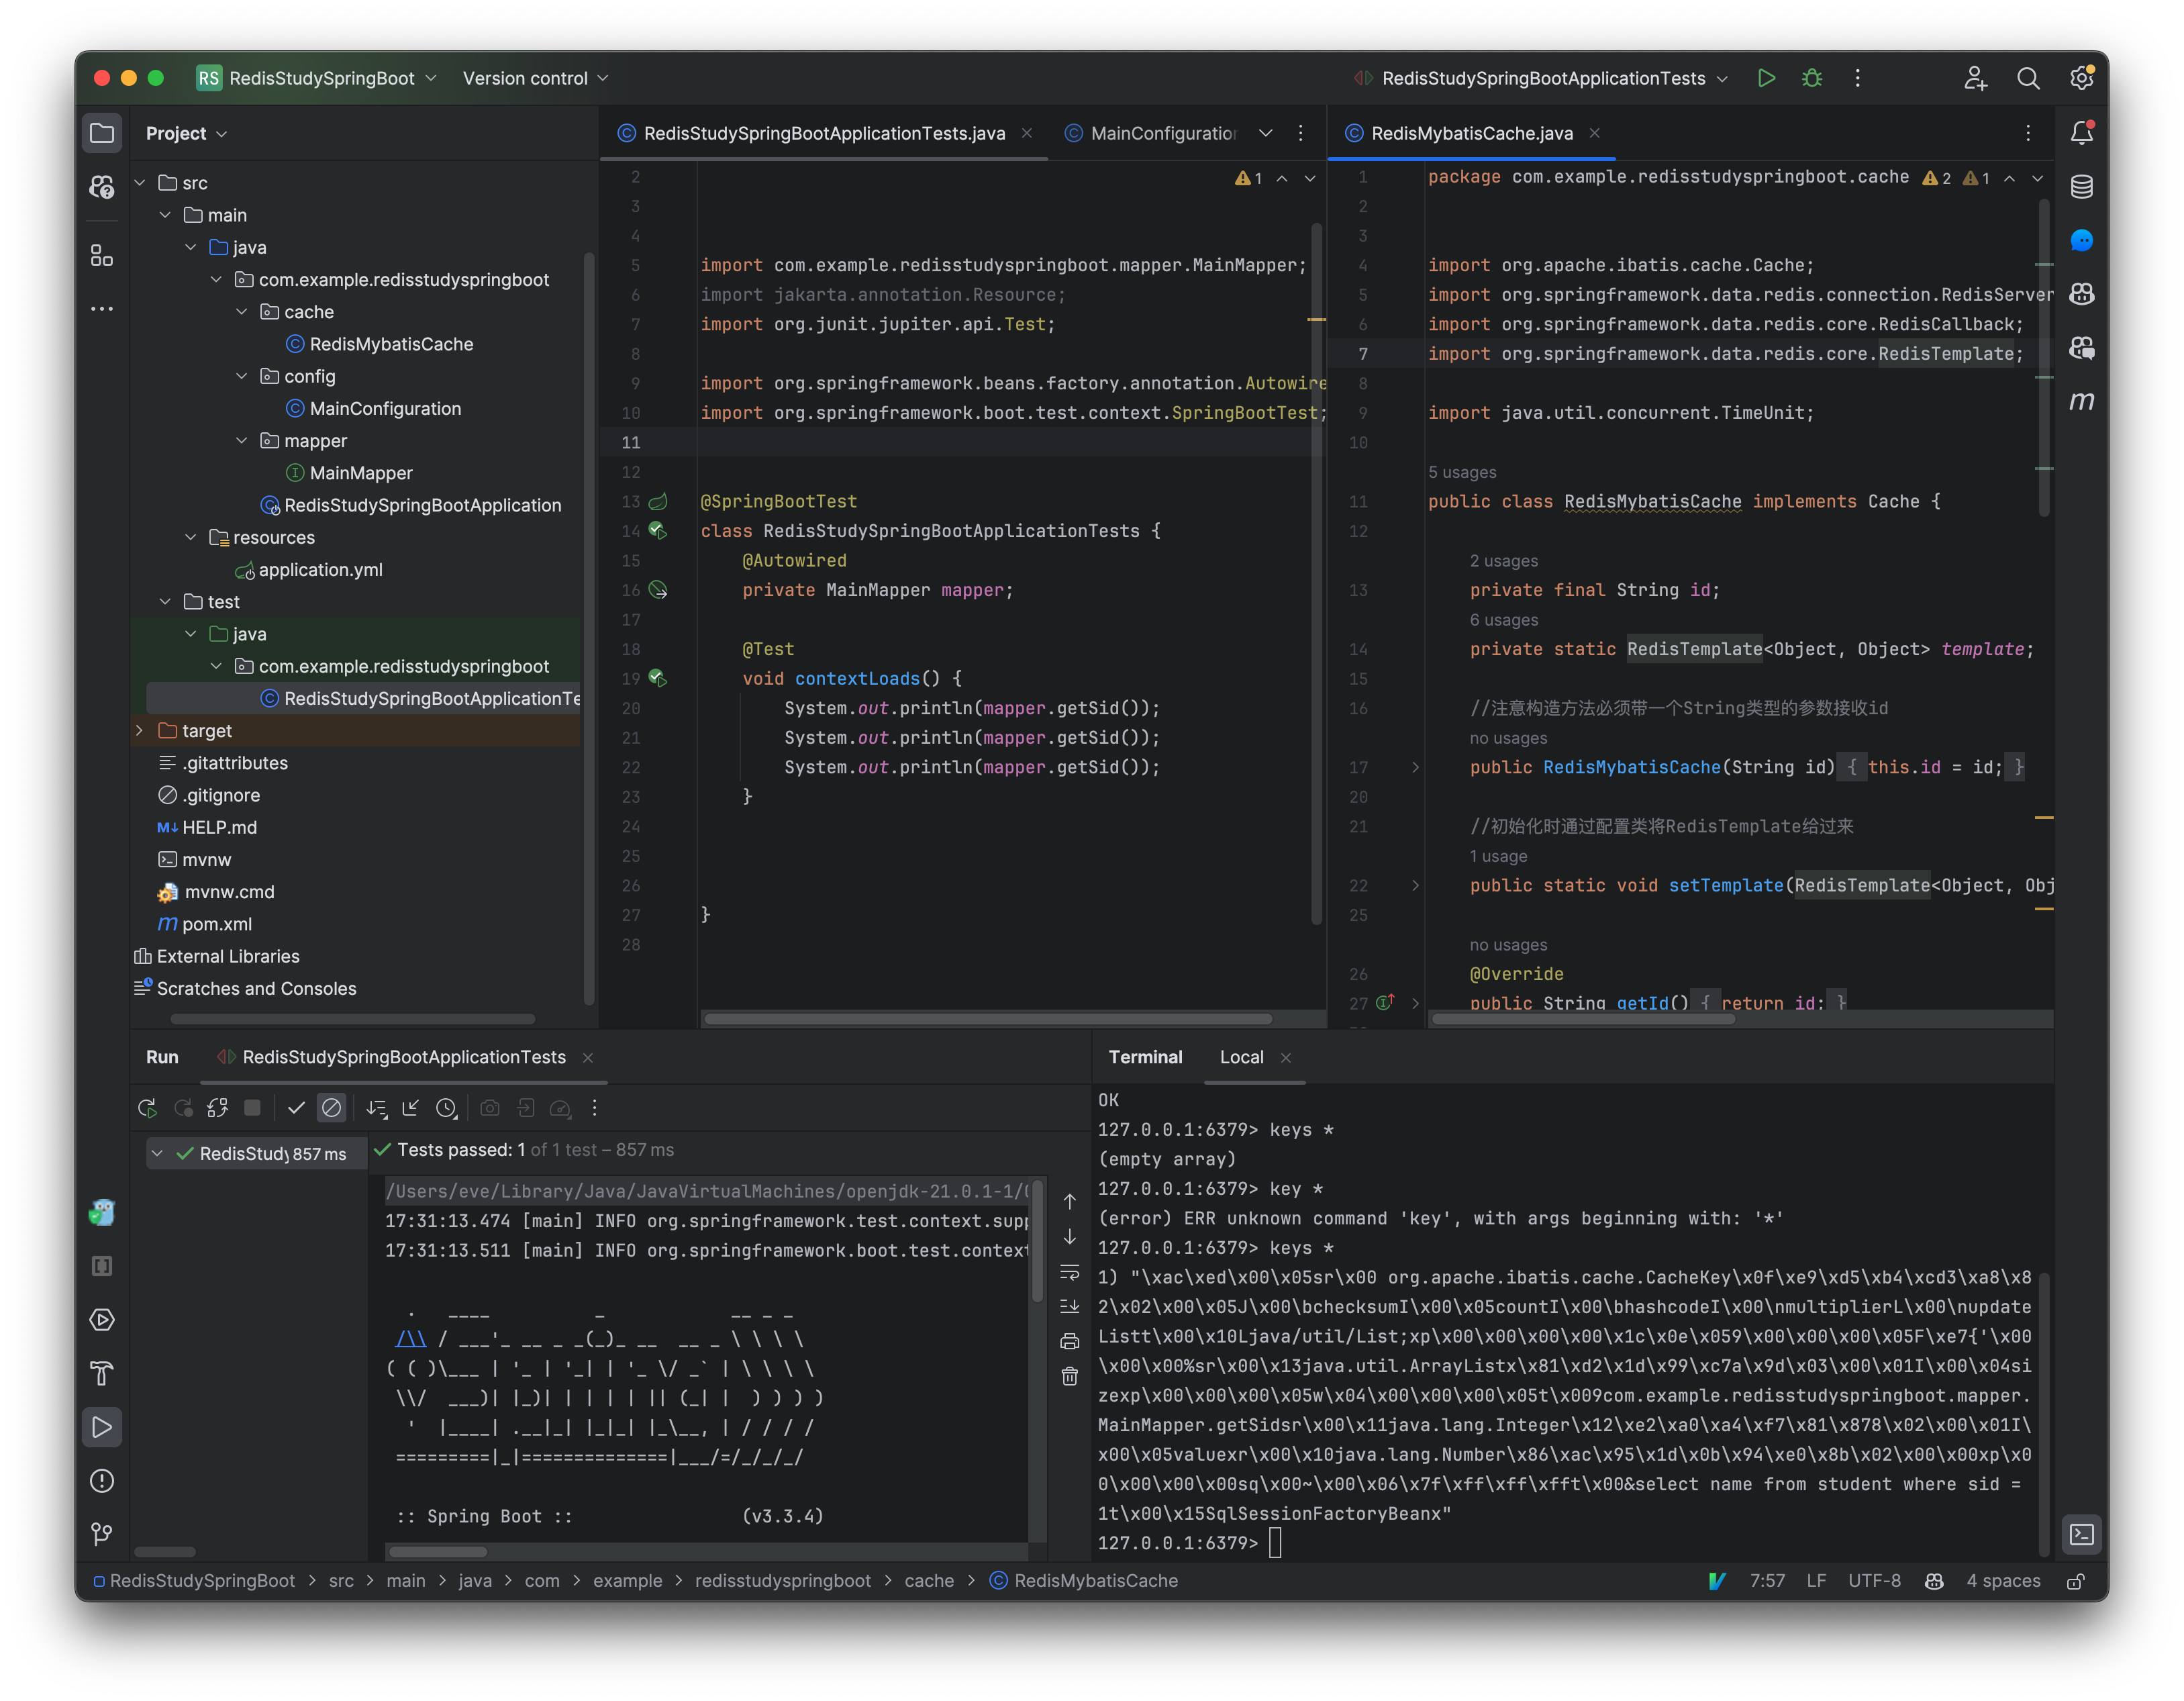
Task: Expand folded RedisMybatisCache constructor
Action: tap(1415, 767)
